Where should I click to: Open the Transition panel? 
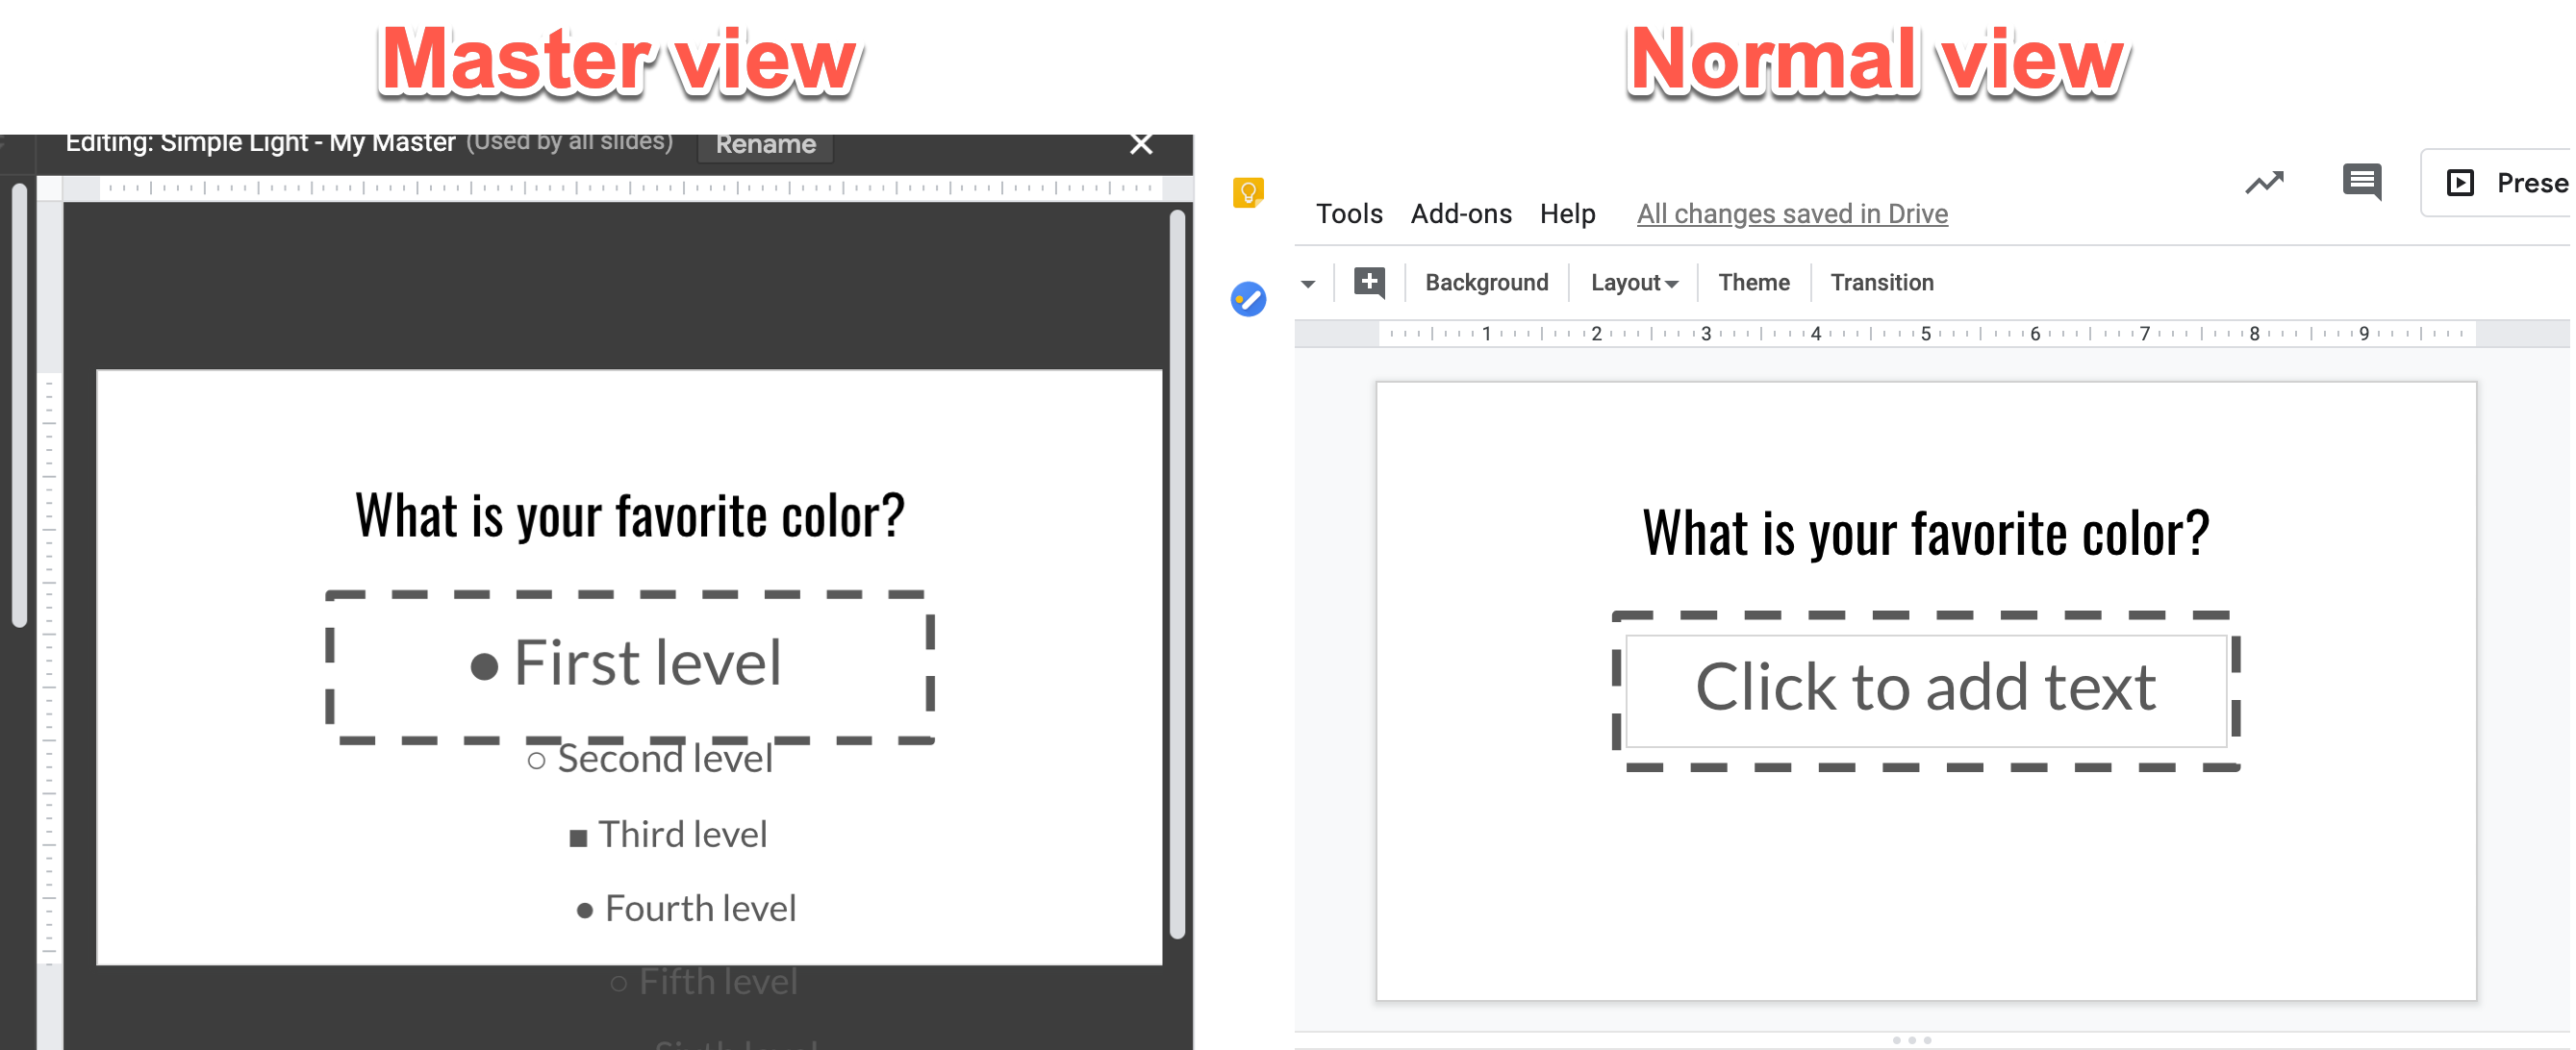[1882, 282]
